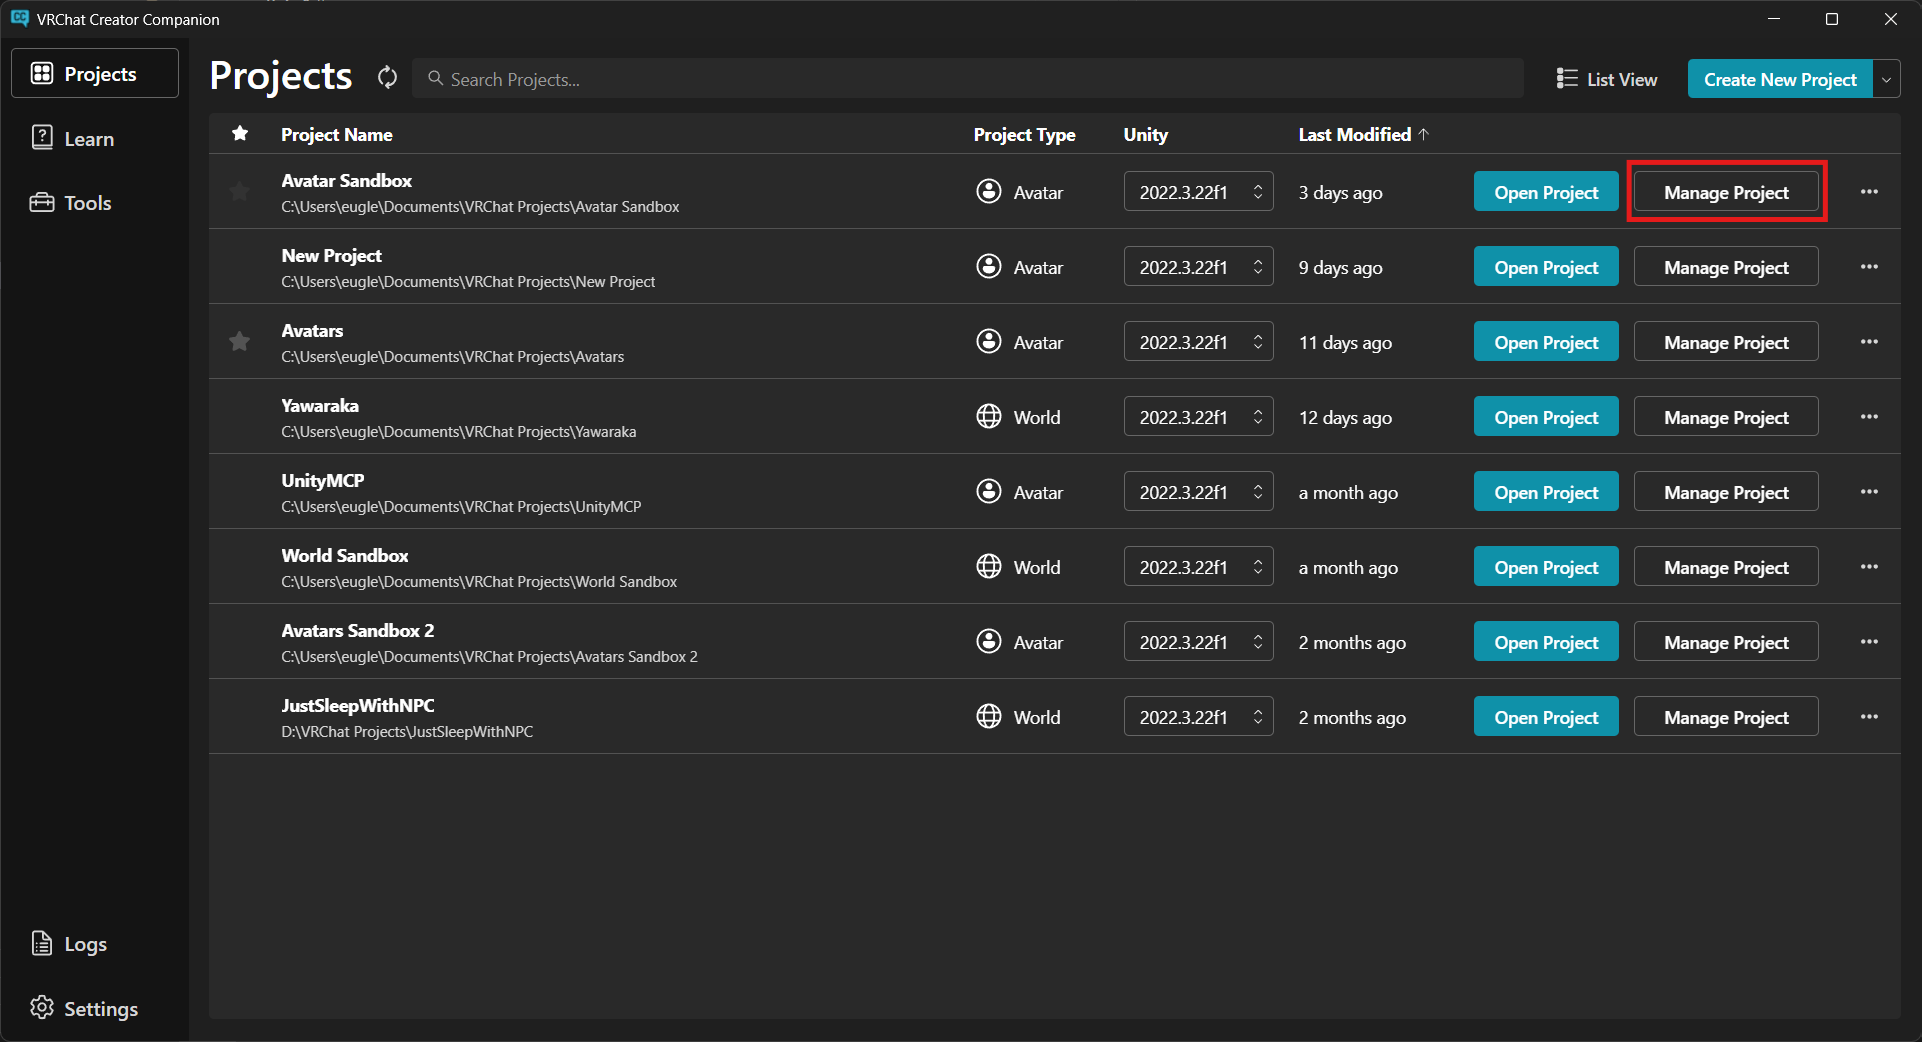
Task: Show more options for JustSleepWithNPC
Action: click(1869, 716)
